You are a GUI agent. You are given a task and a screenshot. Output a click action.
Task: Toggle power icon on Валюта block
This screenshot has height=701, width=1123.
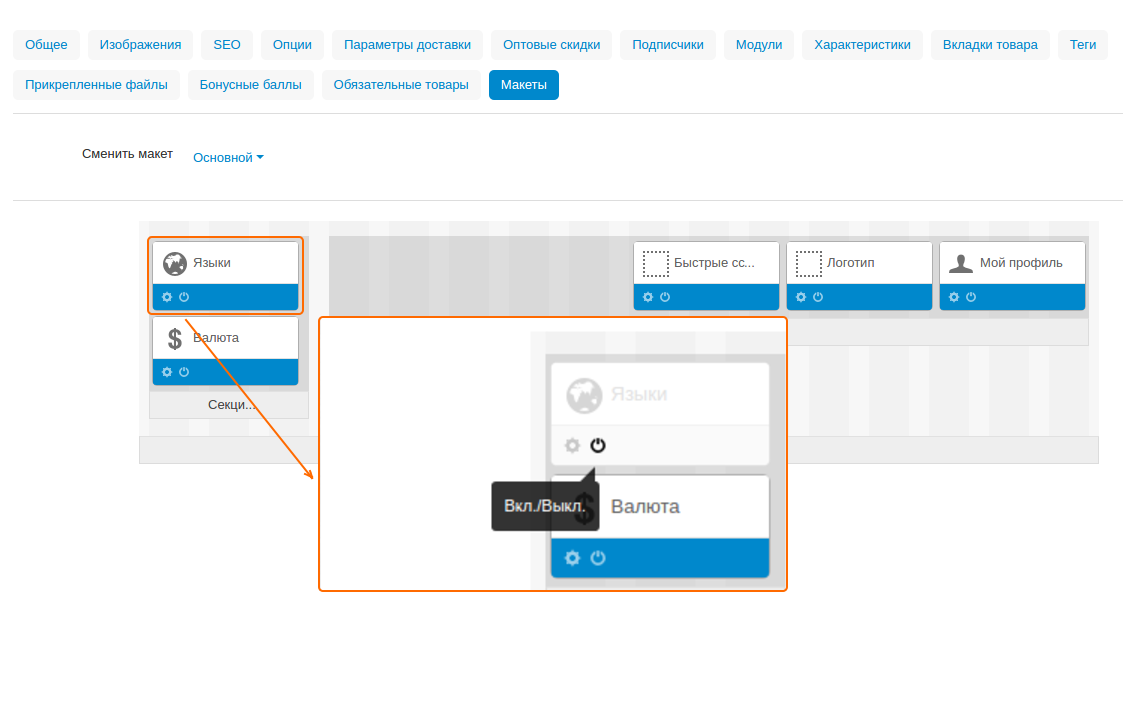[184, 372]
